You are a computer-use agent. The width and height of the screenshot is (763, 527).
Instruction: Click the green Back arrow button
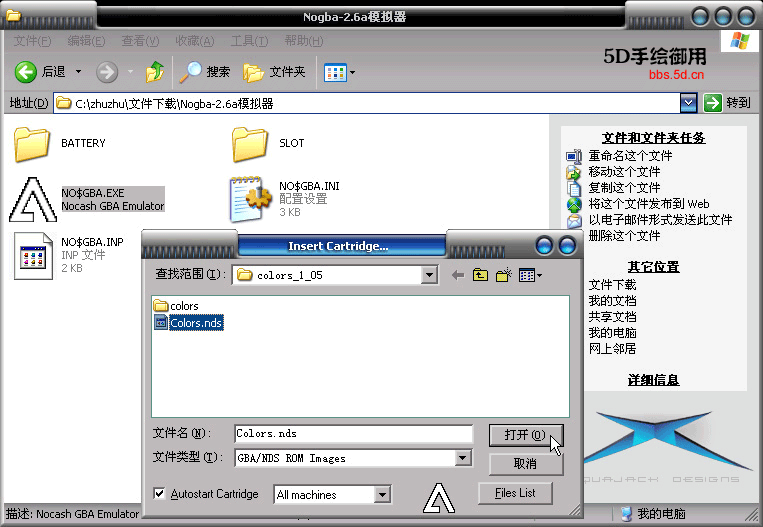[25, 72]
